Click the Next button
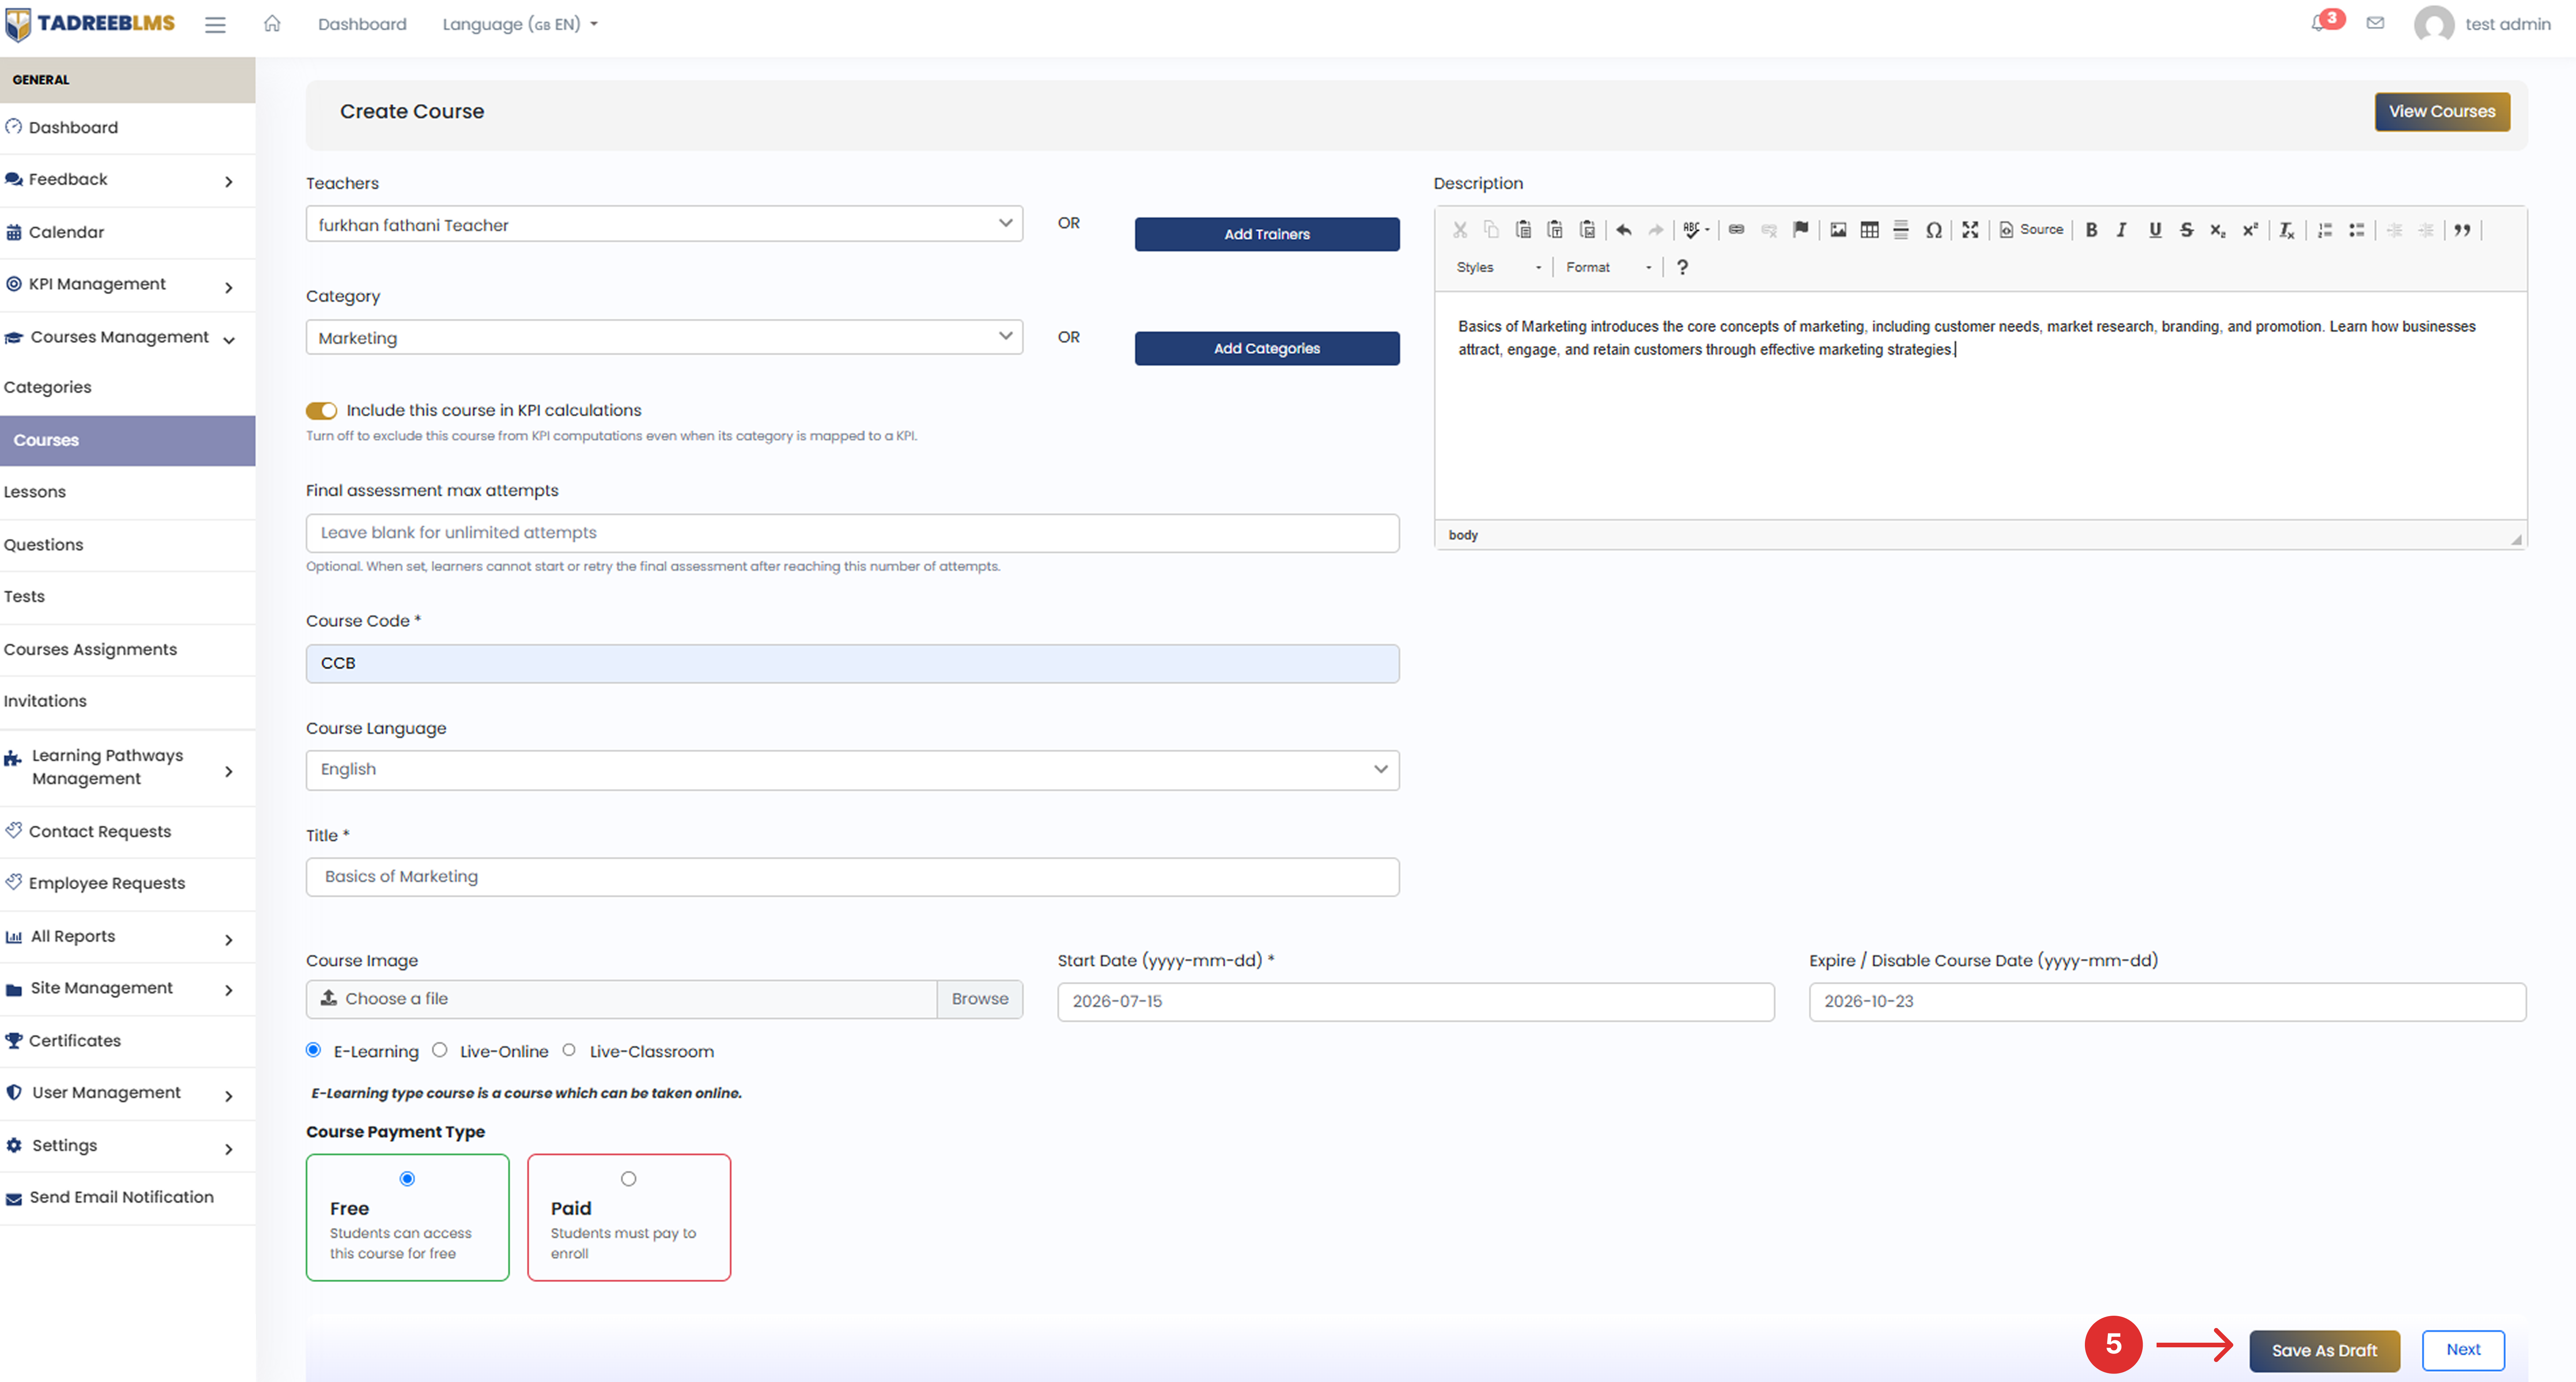 2463,1350
